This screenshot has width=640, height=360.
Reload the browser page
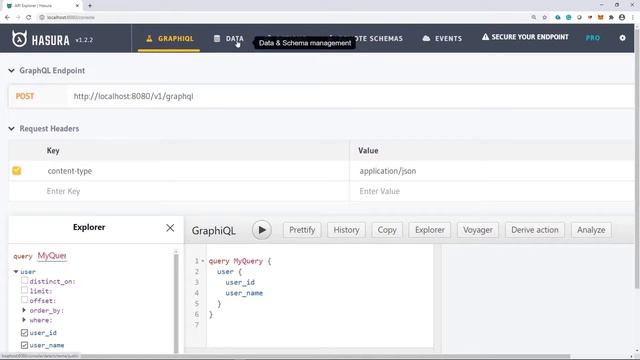coord(29,18)
